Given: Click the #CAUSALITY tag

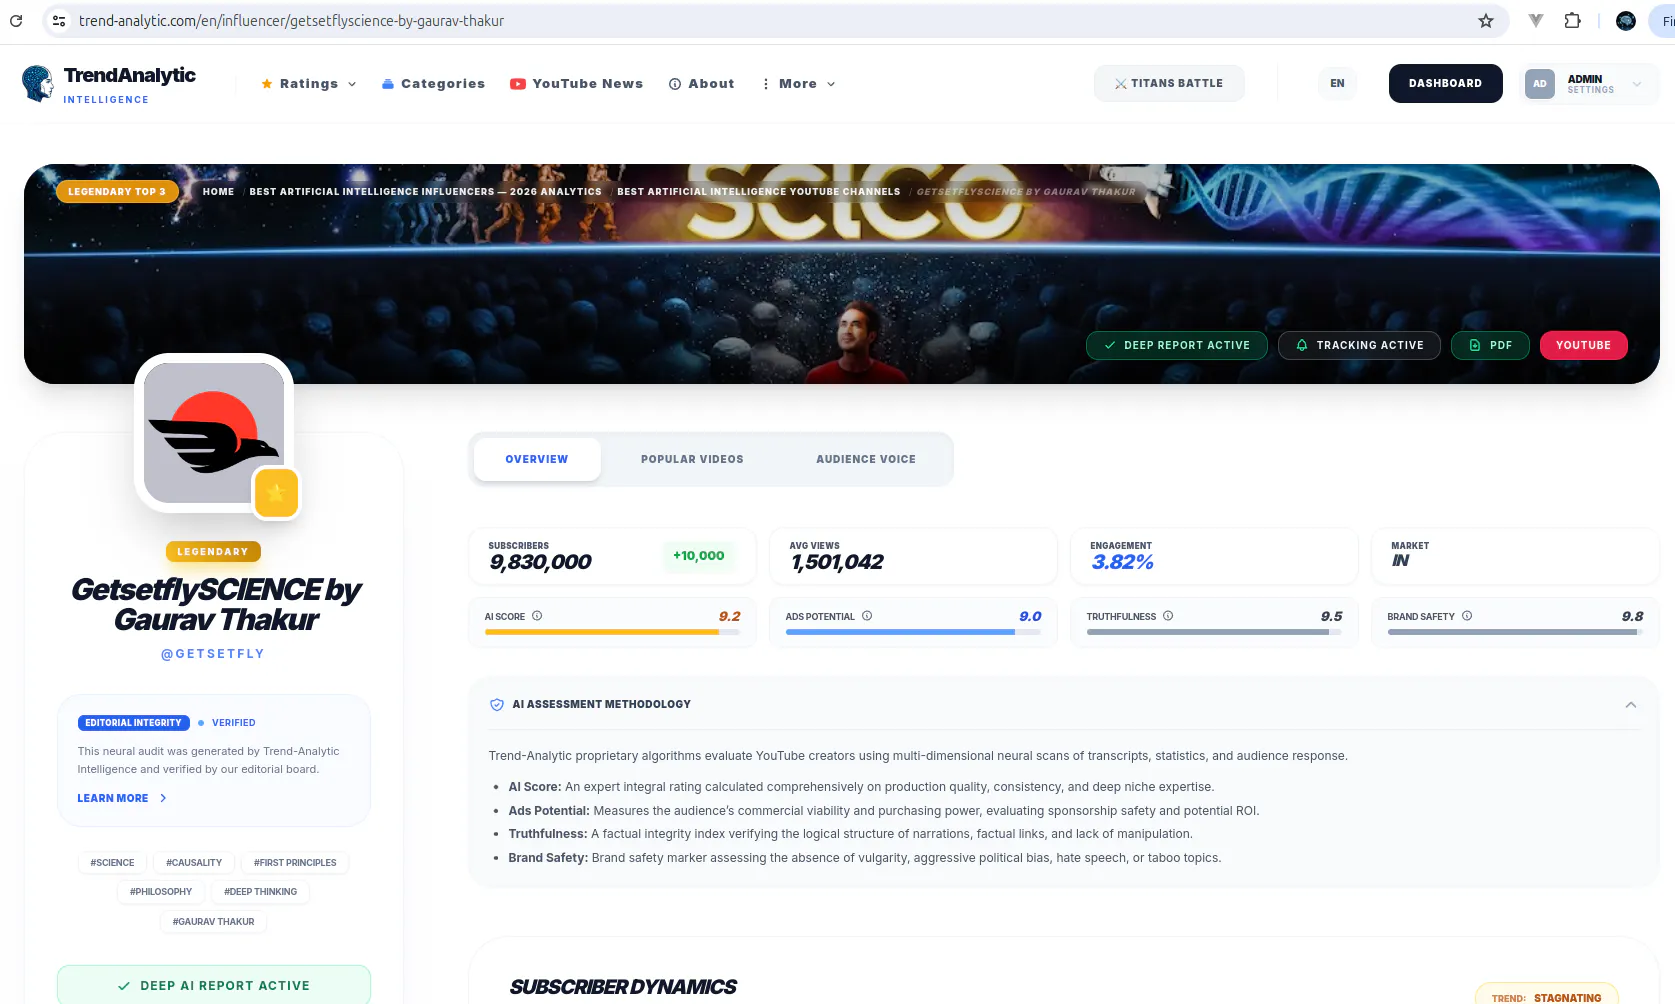Looking at the screenshot, I should click(194, 862).
